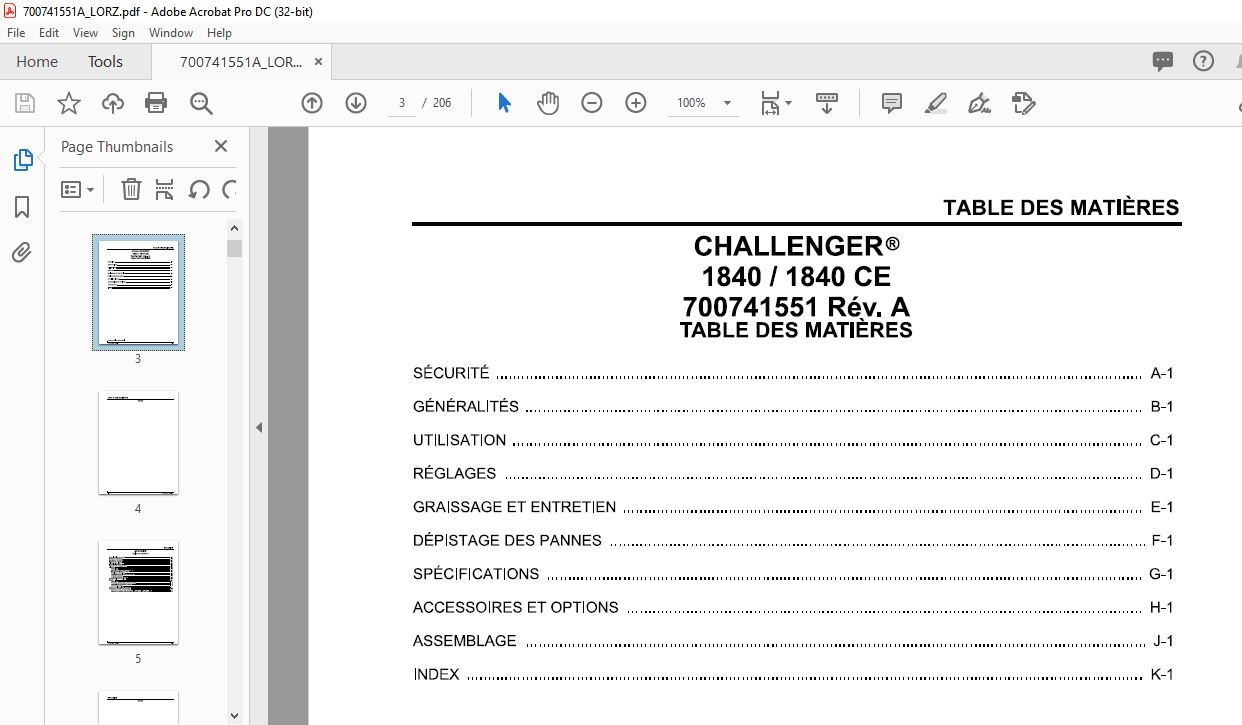
Task: Open the Window menu
Action: coord(171,33)
